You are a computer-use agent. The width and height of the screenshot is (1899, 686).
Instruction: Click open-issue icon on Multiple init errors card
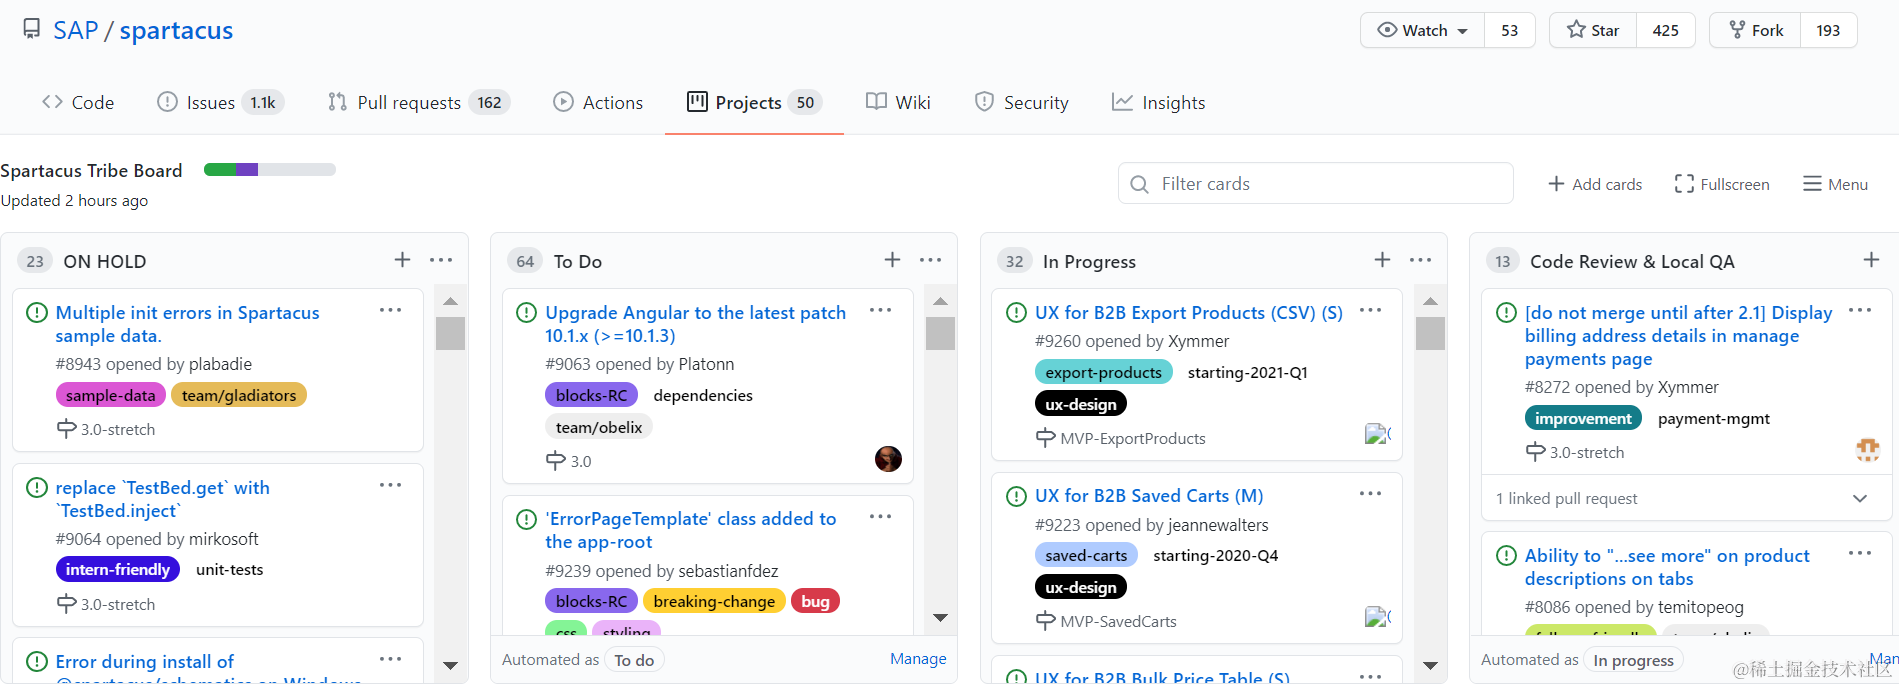[x=37, y=313]
